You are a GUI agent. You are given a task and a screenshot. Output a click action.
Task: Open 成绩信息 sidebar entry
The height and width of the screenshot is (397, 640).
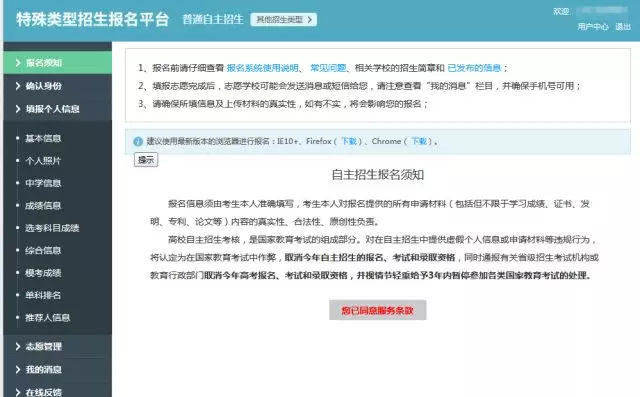[x=43, y=206]
